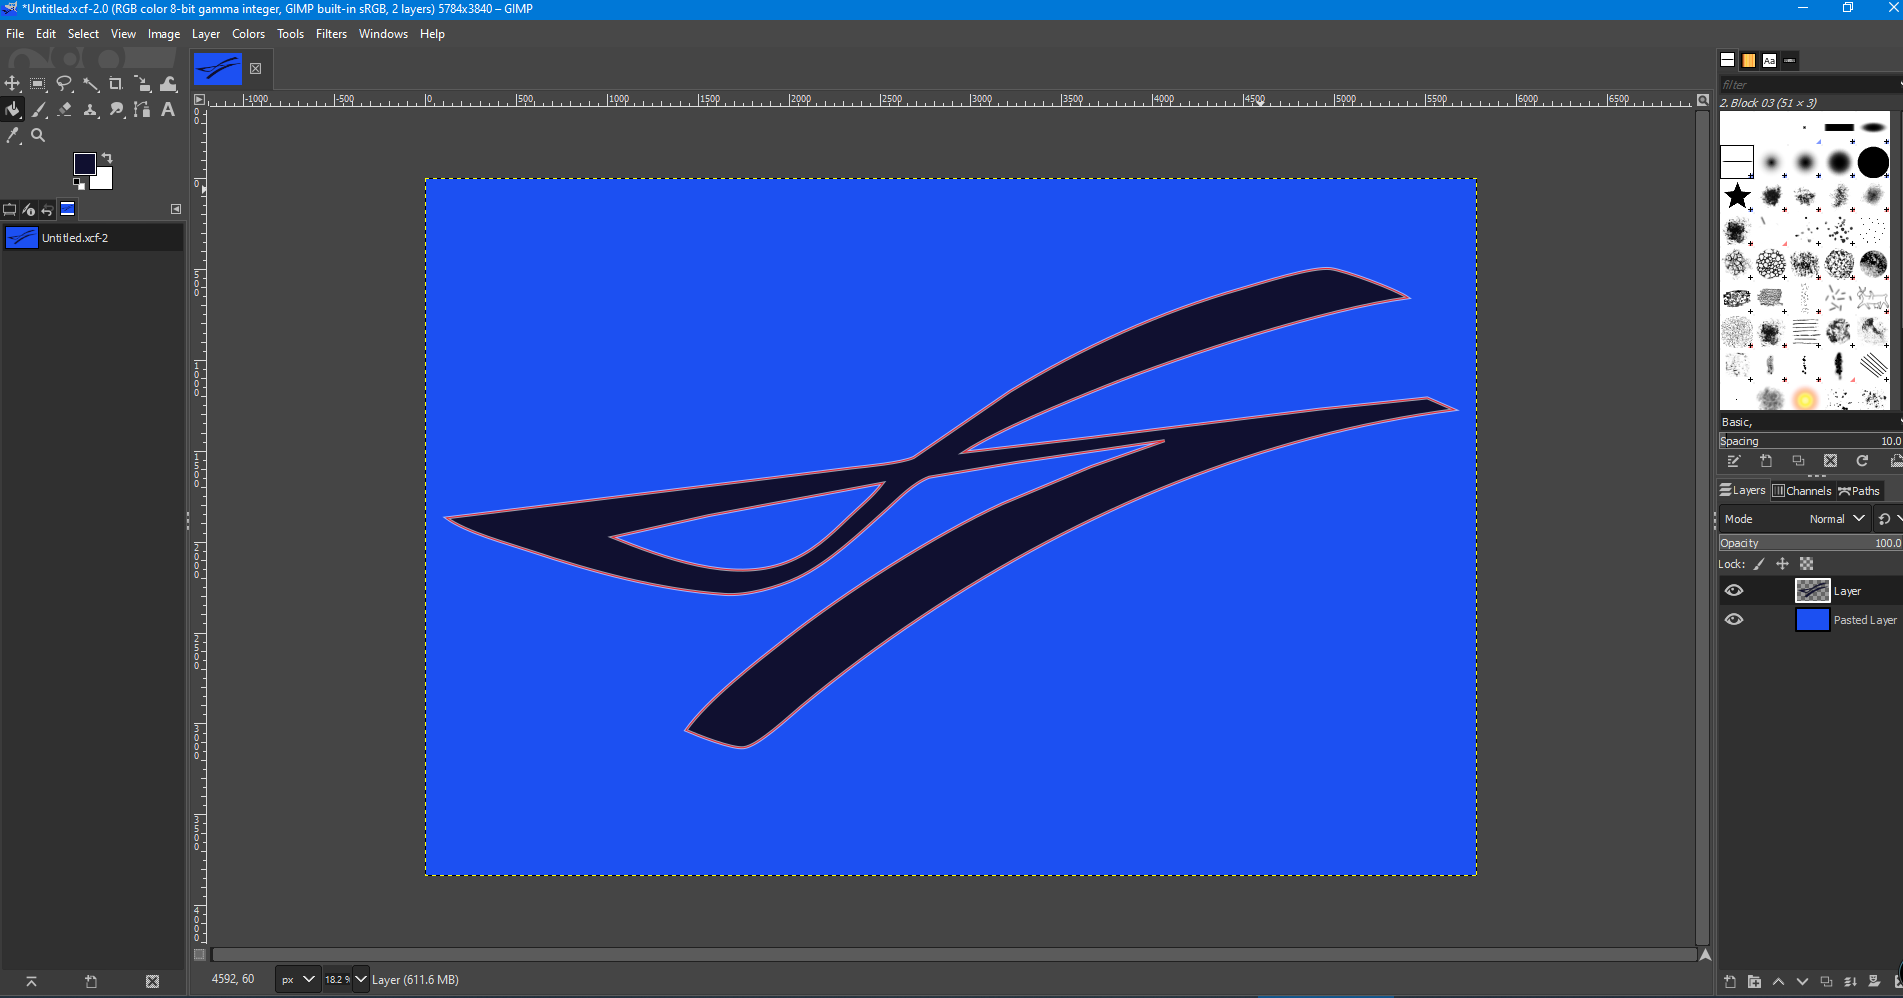
Task: Select the Eraser tool
Action: coord(64,110)
